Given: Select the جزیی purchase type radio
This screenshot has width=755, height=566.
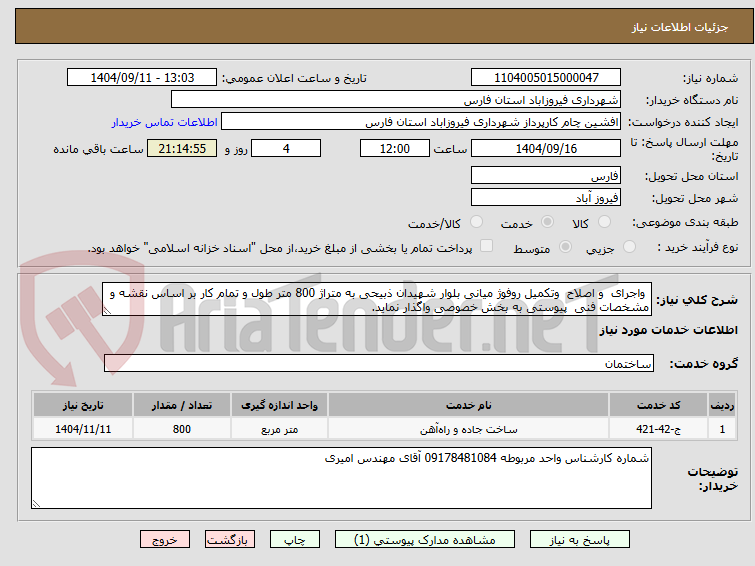Looking at the screenshot, I should [629, 247].
